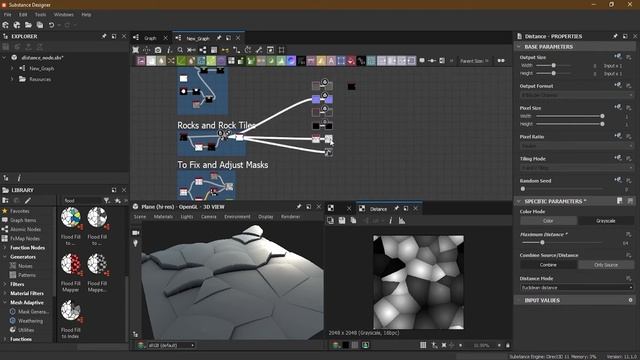Viewport: 640px width, 360px height.
Task: Click the red downward-arrow node icon
Action: (351, 61)
